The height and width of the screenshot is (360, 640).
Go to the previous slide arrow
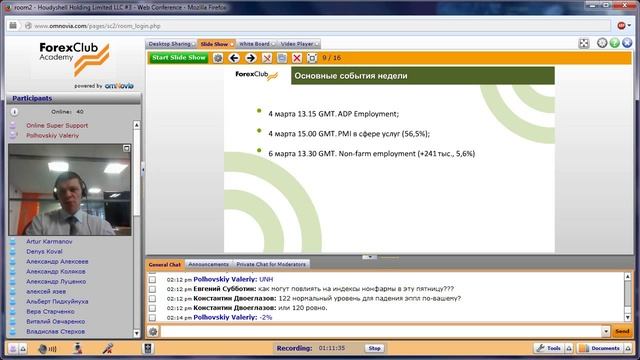tap(234, 58)
